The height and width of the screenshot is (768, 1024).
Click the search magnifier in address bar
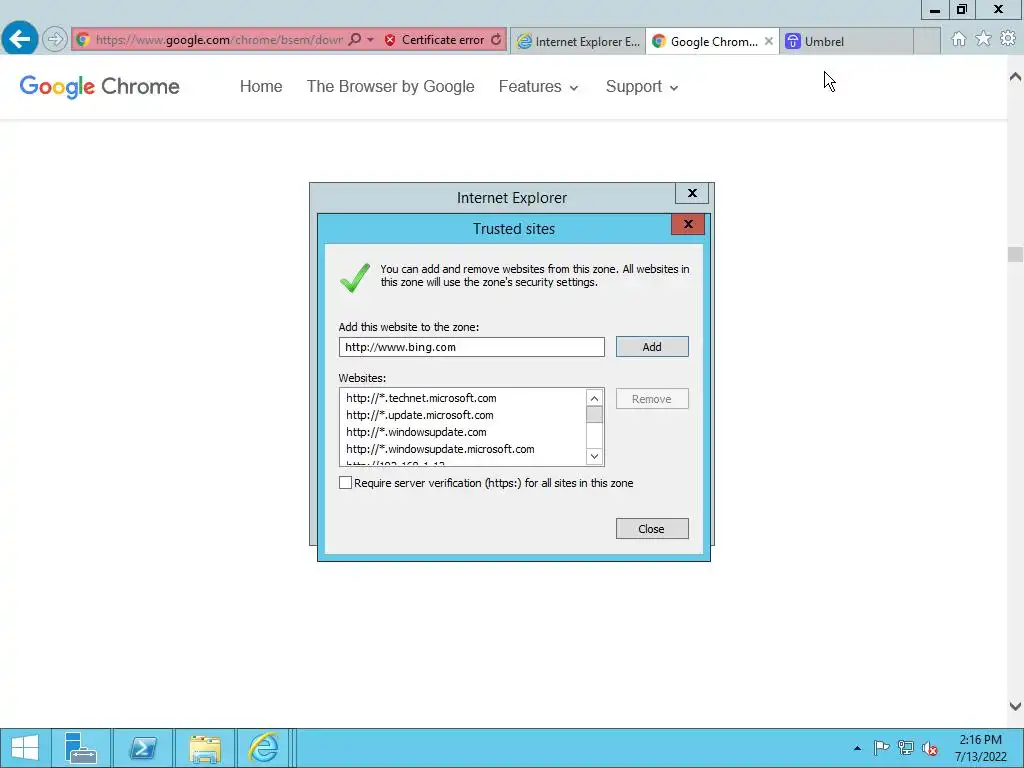(355, 40)
